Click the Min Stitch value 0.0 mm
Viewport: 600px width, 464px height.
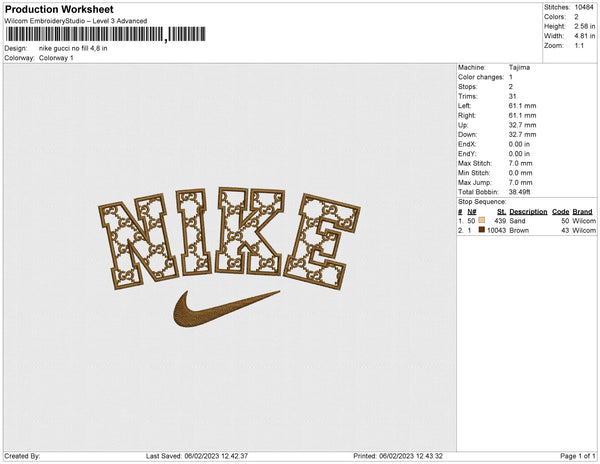tap(520, 173)
